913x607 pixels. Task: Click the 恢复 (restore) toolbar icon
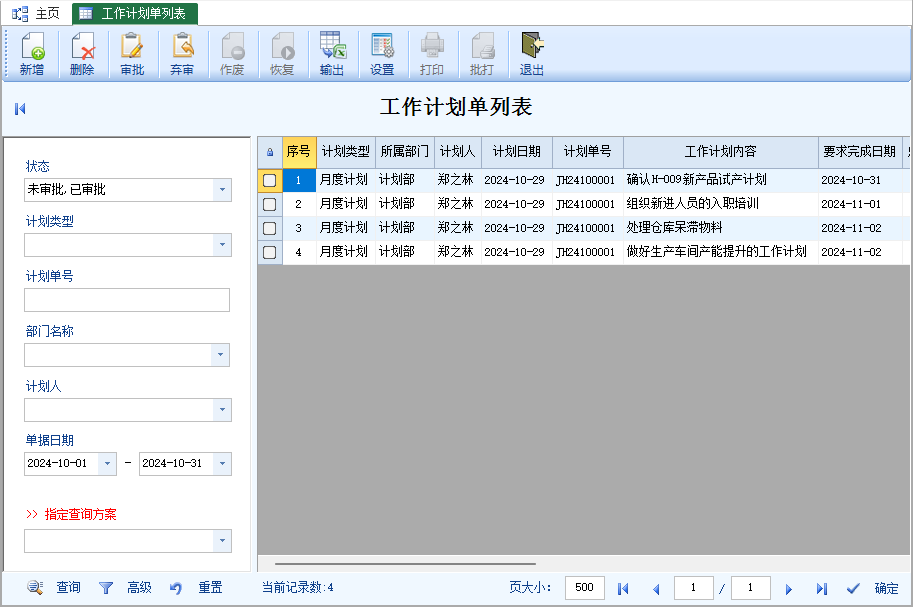[282, 54]
